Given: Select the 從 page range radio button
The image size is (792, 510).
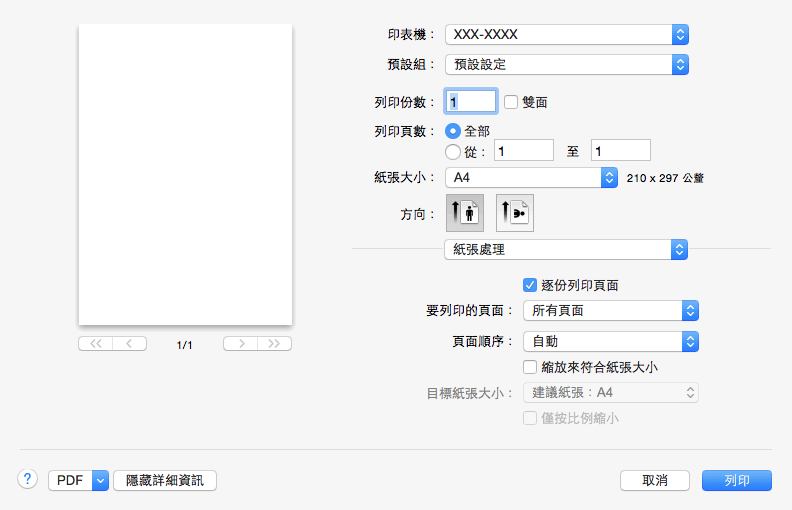Looking at the screenshot, I should click(453, 151).
